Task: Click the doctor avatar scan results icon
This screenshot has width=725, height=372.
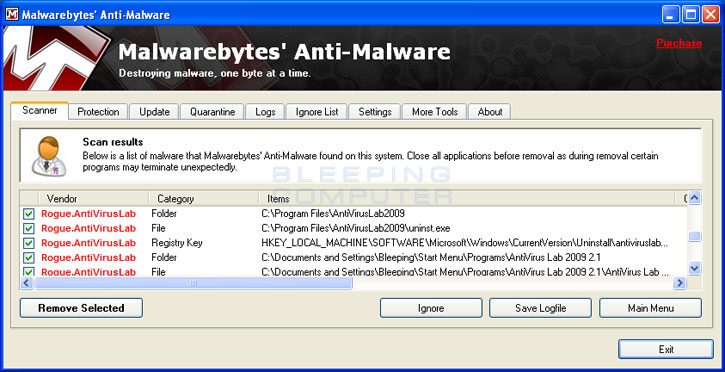Action: coord(49,157)
